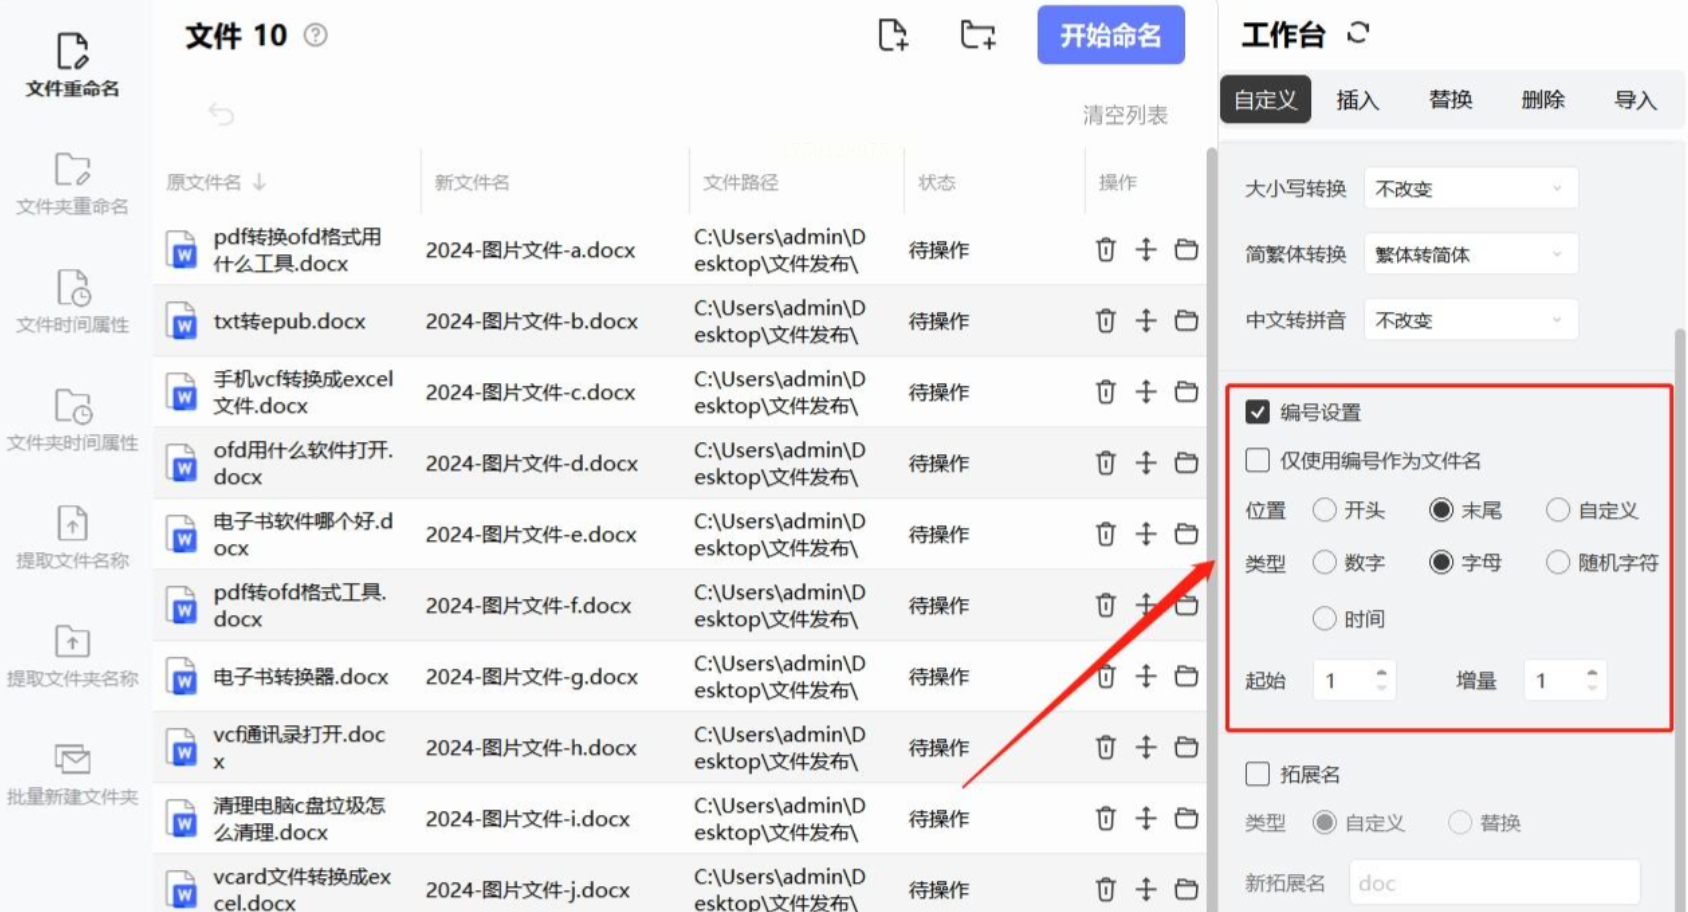1688x912 pixels.
Task: Click the 状态 column header
Action: pos(937,182)
